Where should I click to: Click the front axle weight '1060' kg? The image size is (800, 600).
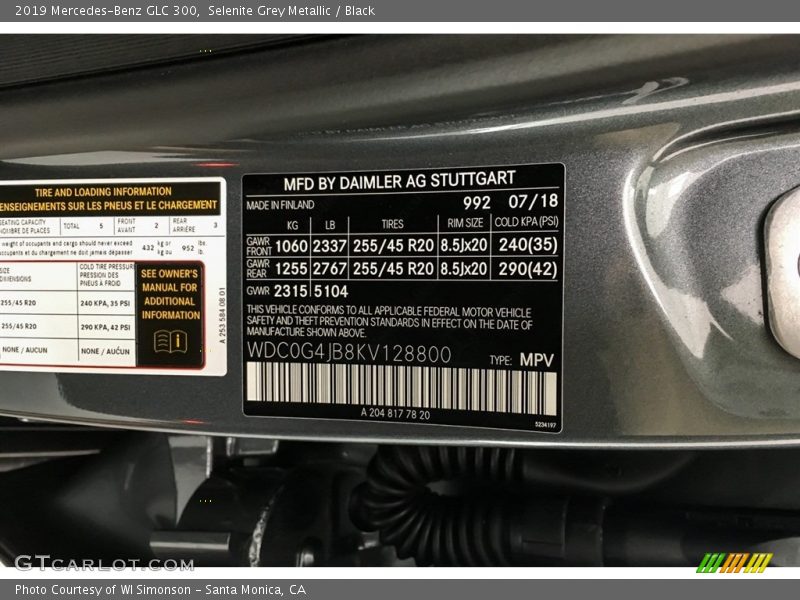(291, 246)
